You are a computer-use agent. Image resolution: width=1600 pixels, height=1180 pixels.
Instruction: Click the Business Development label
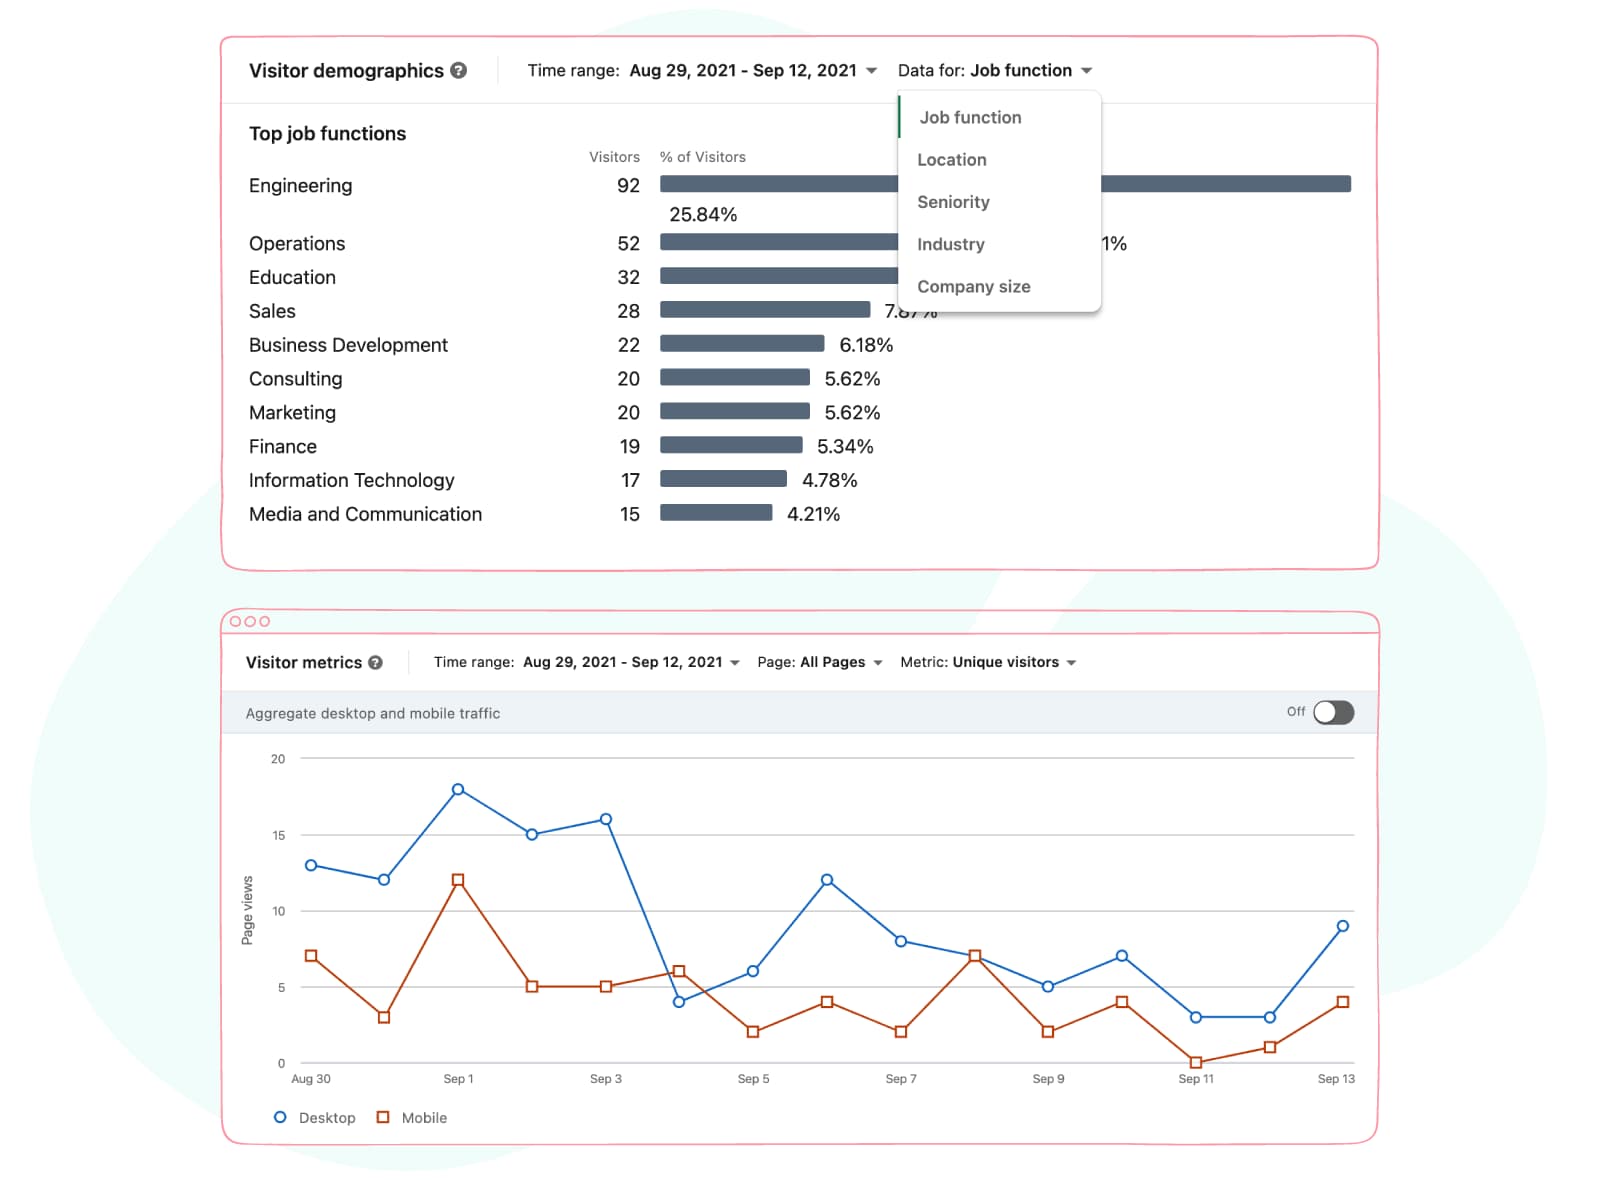[x=348, y=345]
